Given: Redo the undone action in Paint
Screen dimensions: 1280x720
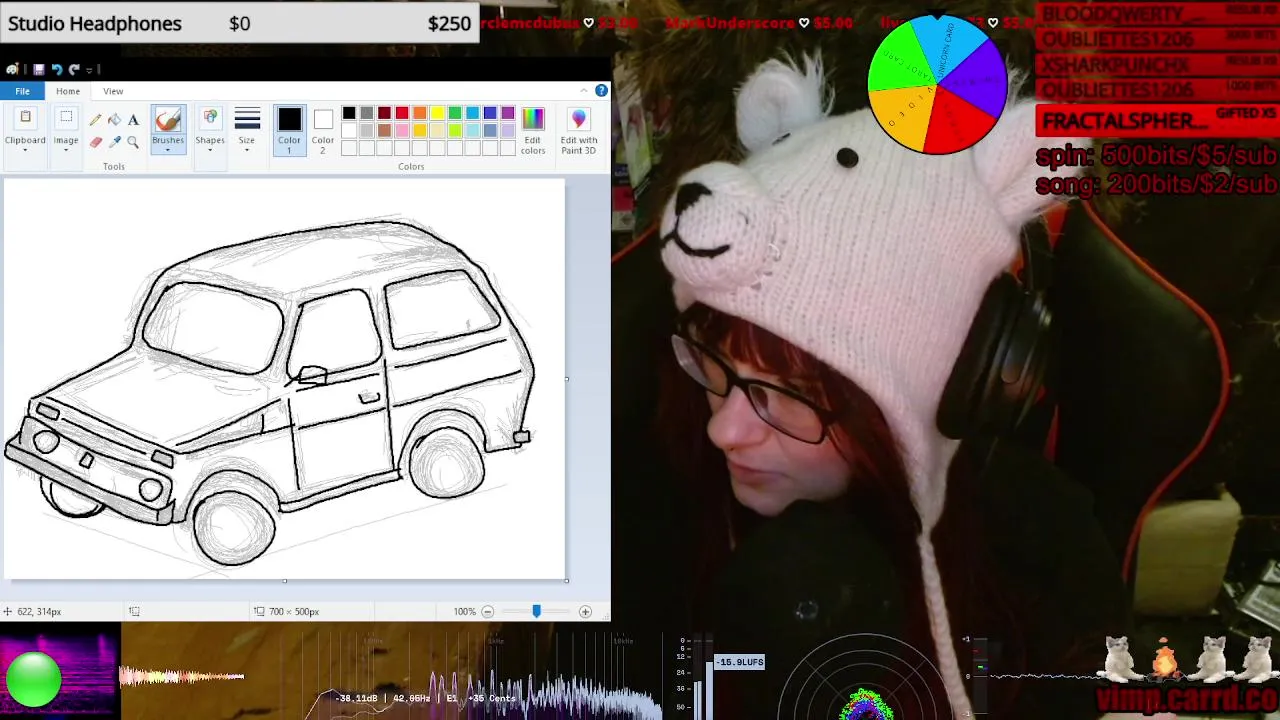Looking at the screenshot, I should pos(74,69).
